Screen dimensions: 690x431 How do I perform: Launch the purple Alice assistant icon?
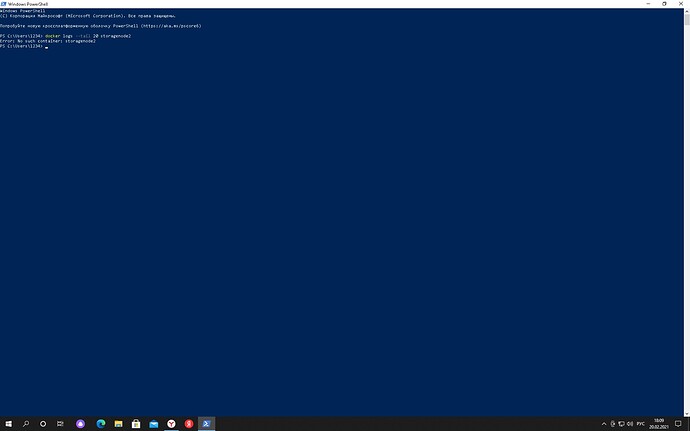coord(81,423)
